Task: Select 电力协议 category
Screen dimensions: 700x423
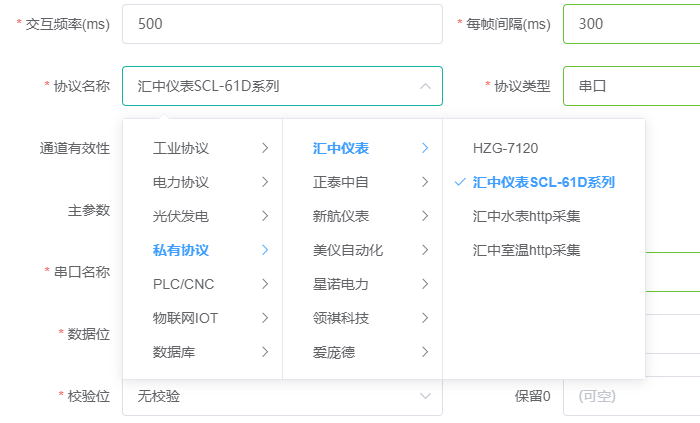Action: pos(203,182)
